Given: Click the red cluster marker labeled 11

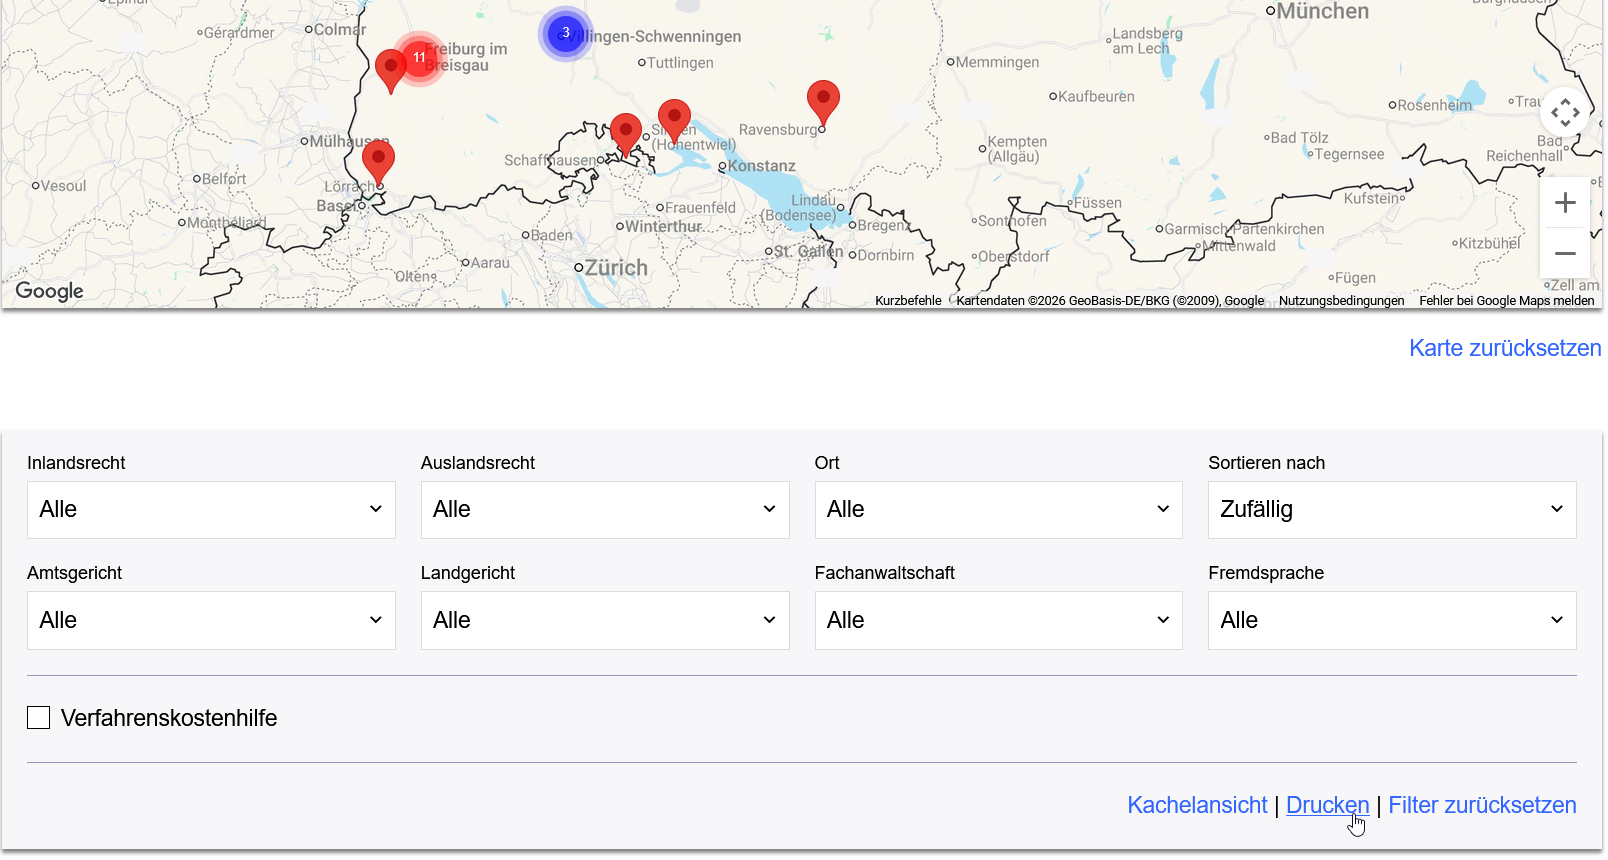Looking at the screenshot, I should click(419, 58).
